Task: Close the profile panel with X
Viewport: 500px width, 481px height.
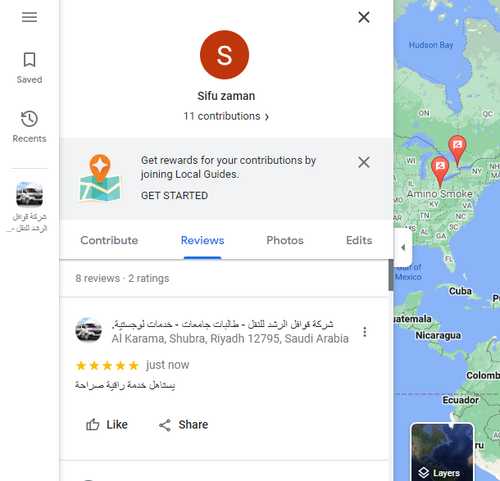Action: click(x=364, y=17)
